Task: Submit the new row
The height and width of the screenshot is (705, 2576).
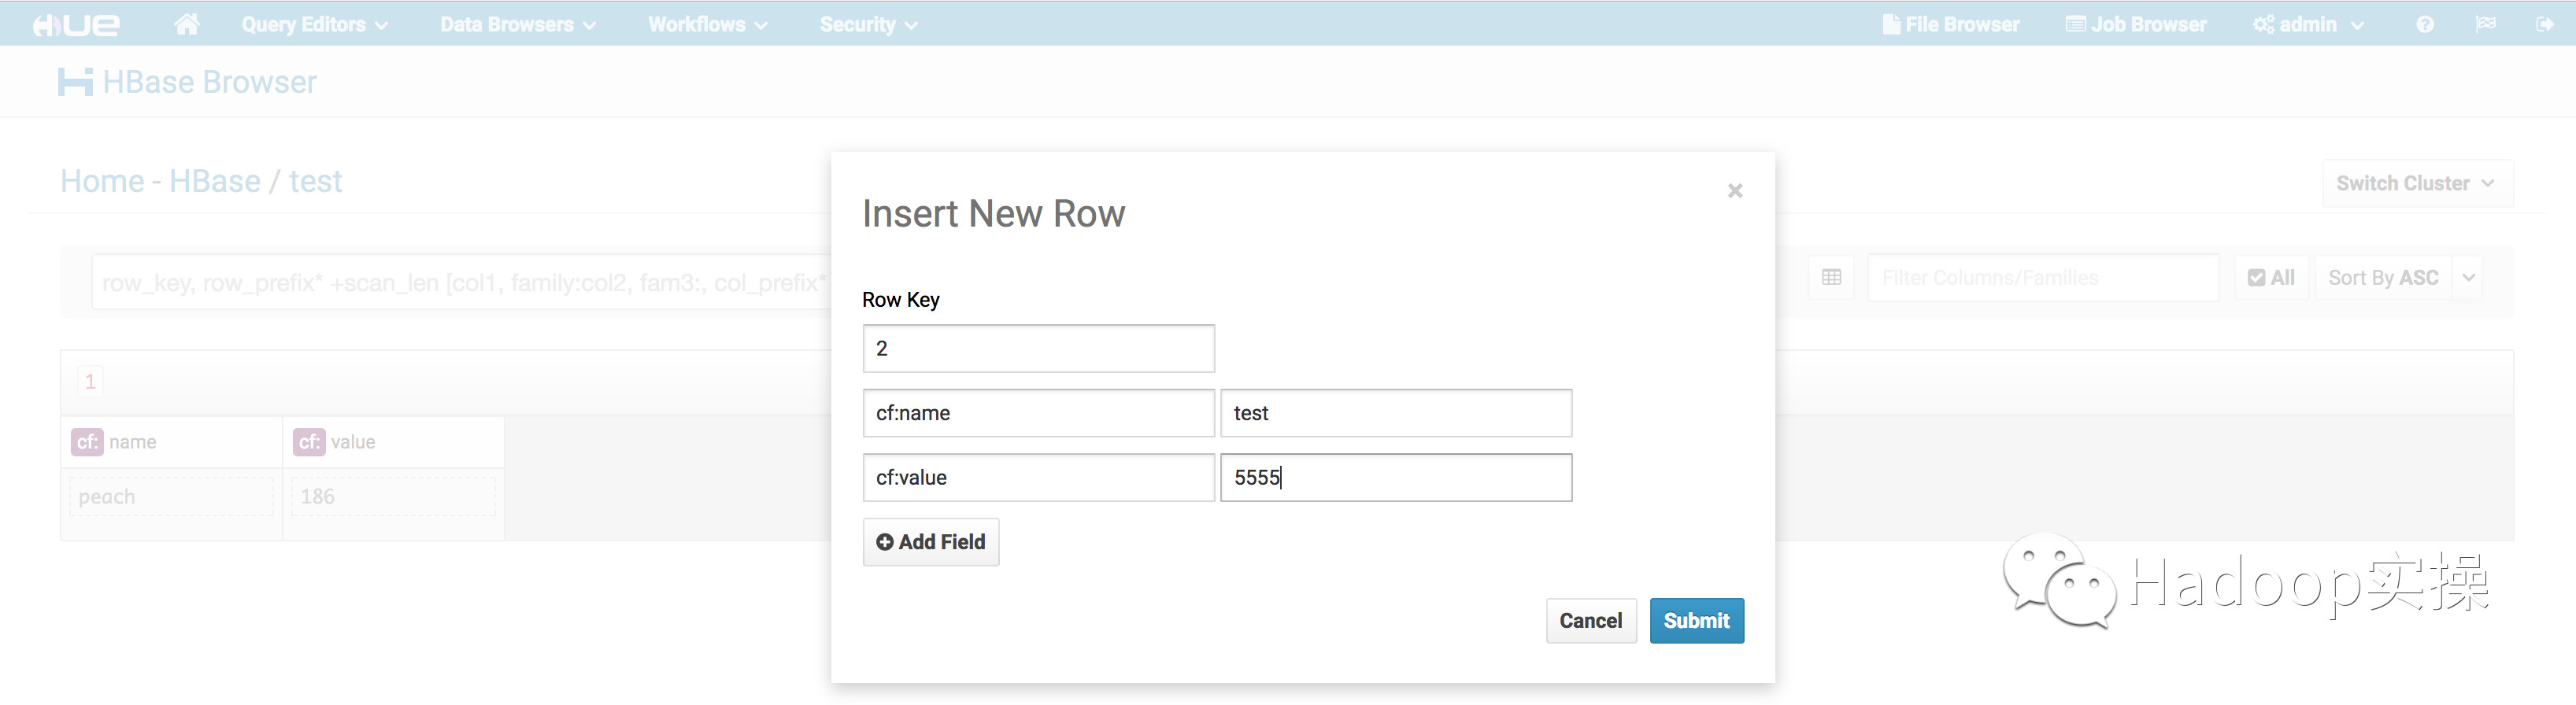Action: pyautogui.click(x=1696, y=621)
